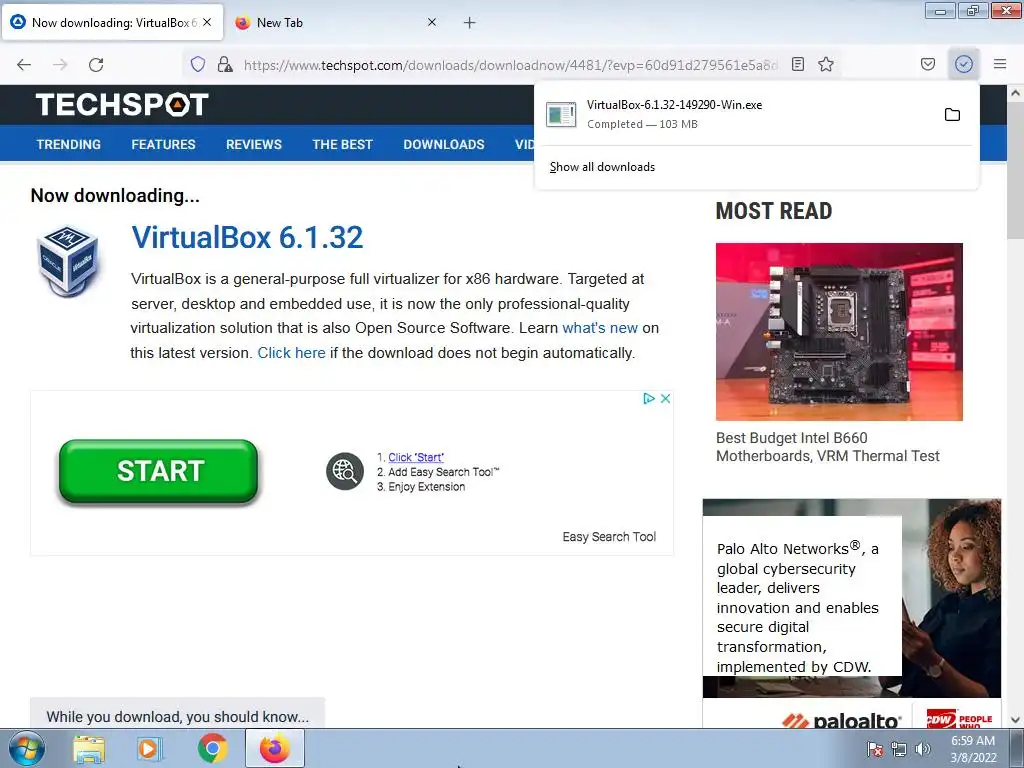Open the Firefox hamburger menu
1024x768 pixels.
pos(1000,64)
